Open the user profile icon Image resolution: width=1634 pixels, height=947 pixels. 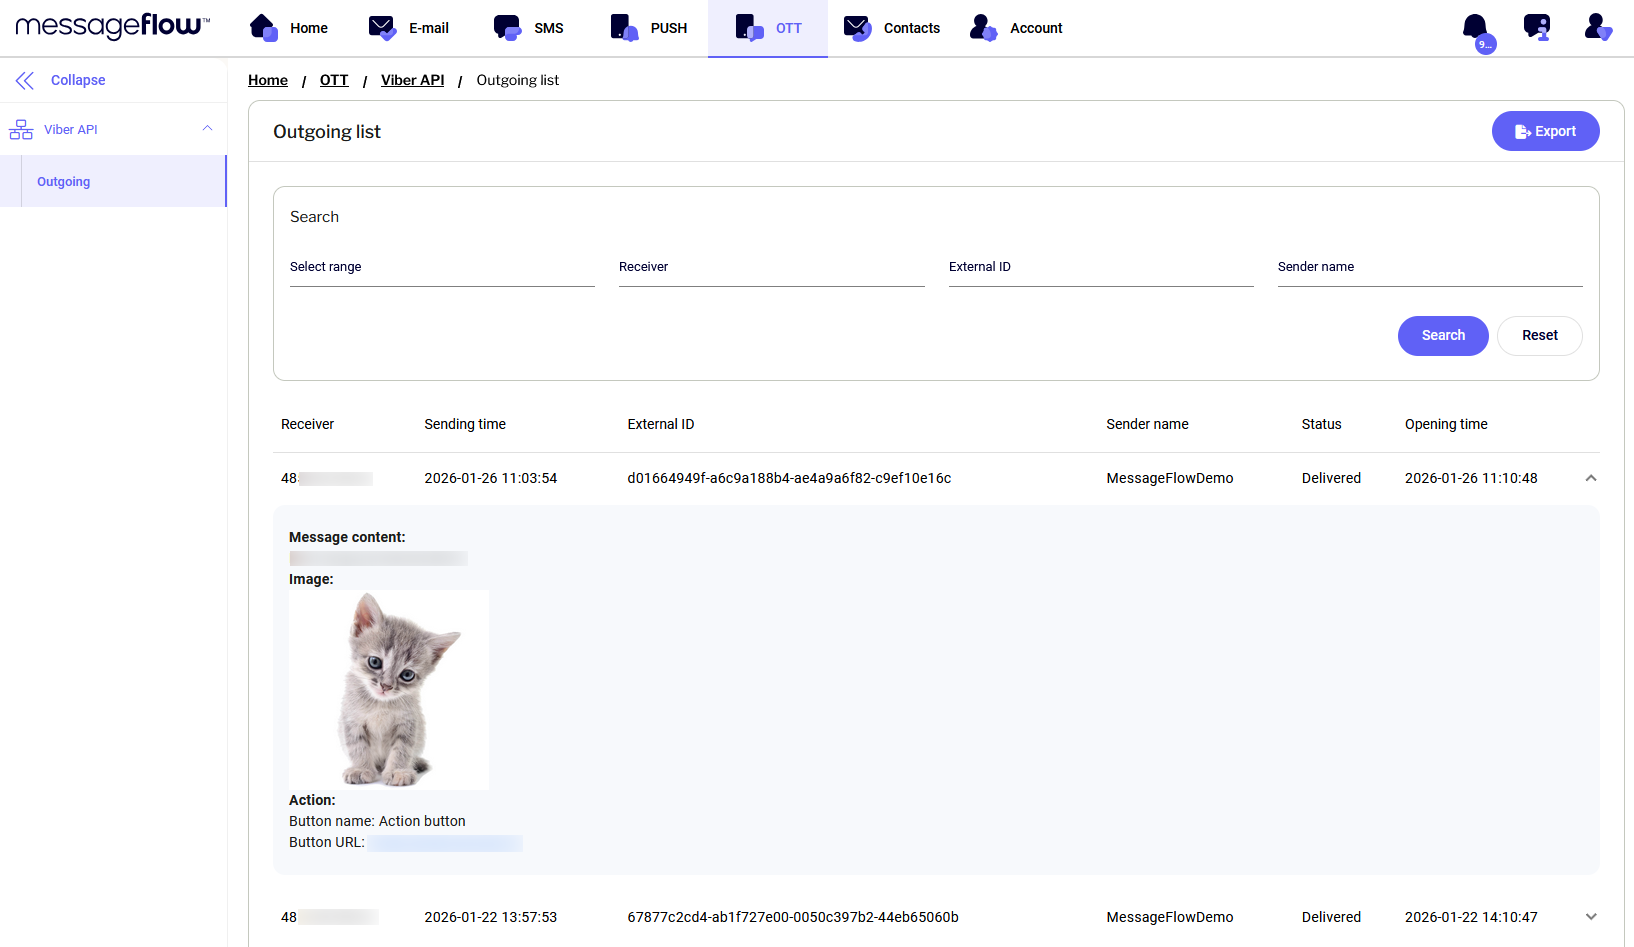tap(1597, 27)
